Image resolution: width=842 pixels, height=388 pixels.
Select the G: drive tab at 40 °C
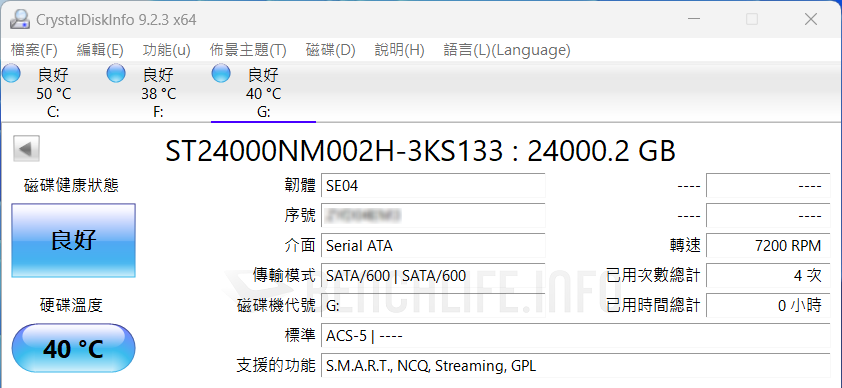coord(263,92)
